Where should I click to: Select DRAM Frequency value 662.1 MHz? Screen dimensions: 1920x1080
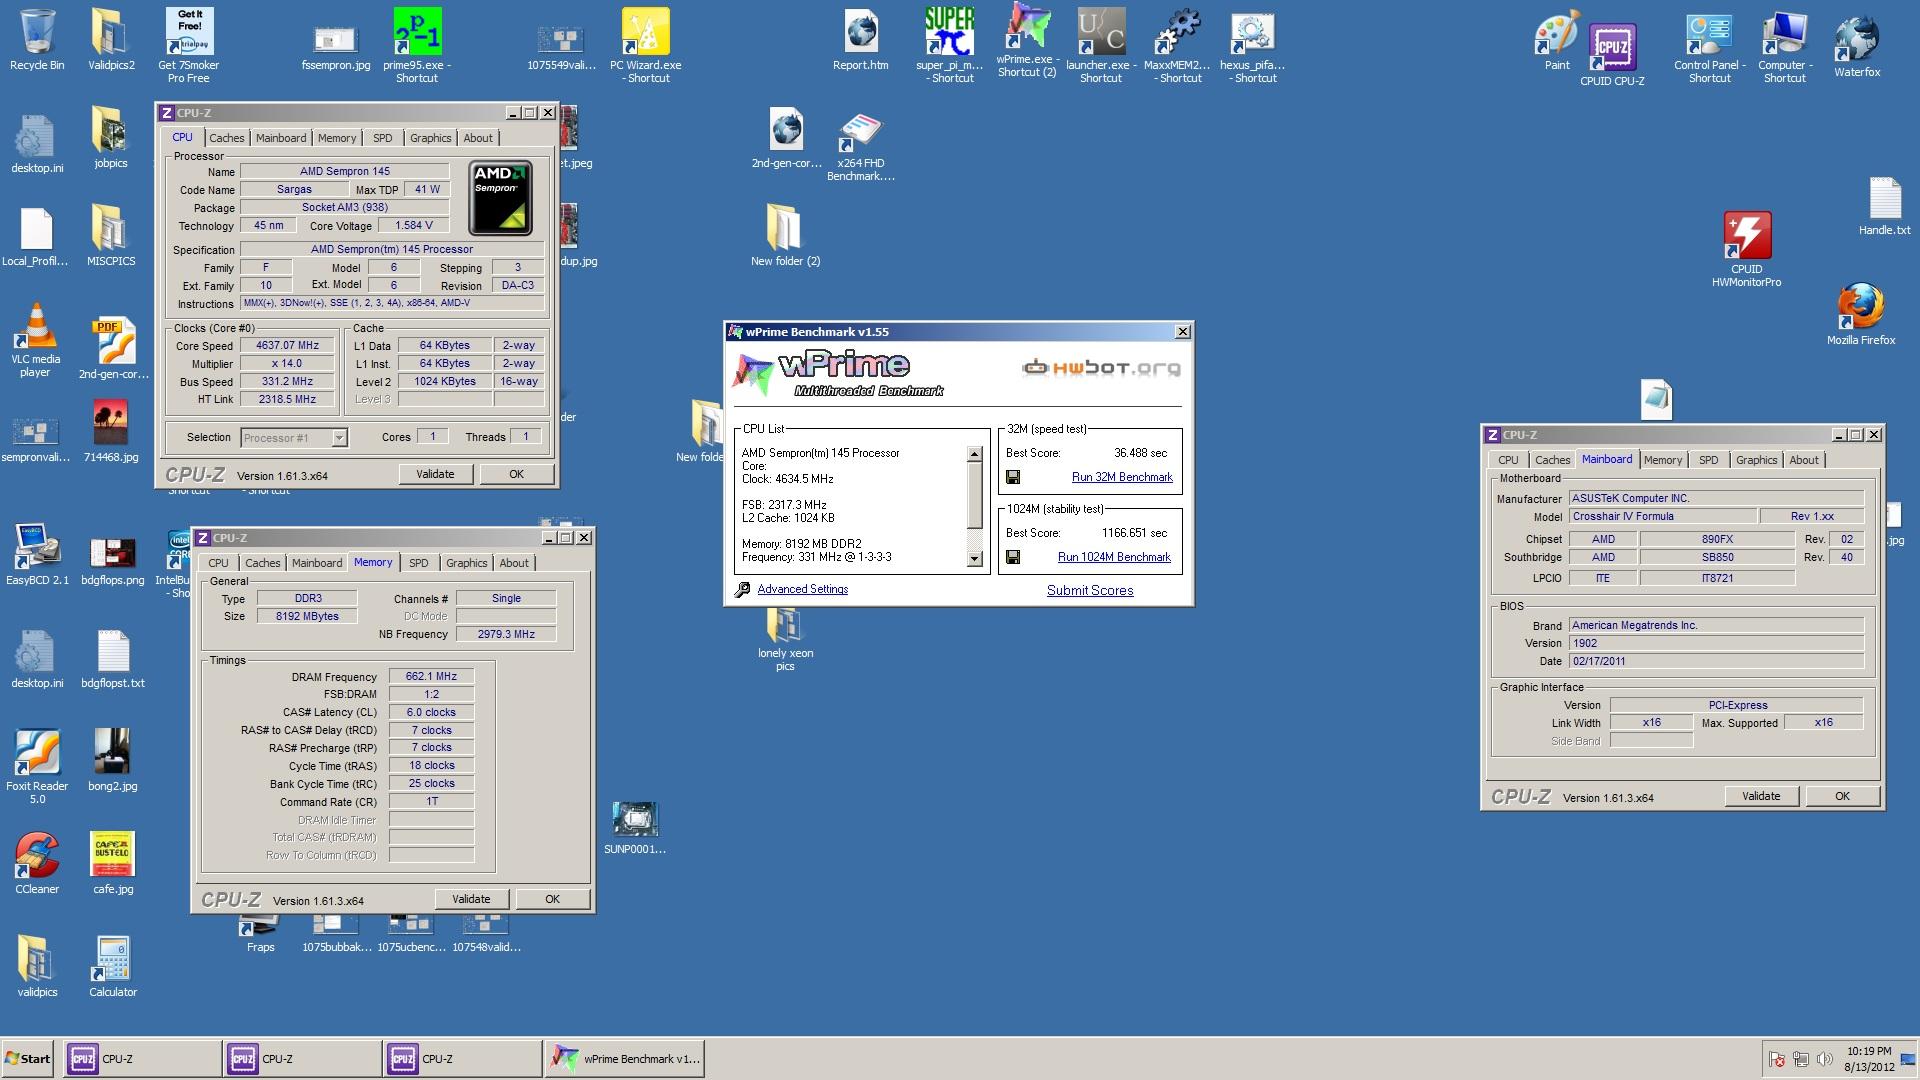tap(431, 676)
